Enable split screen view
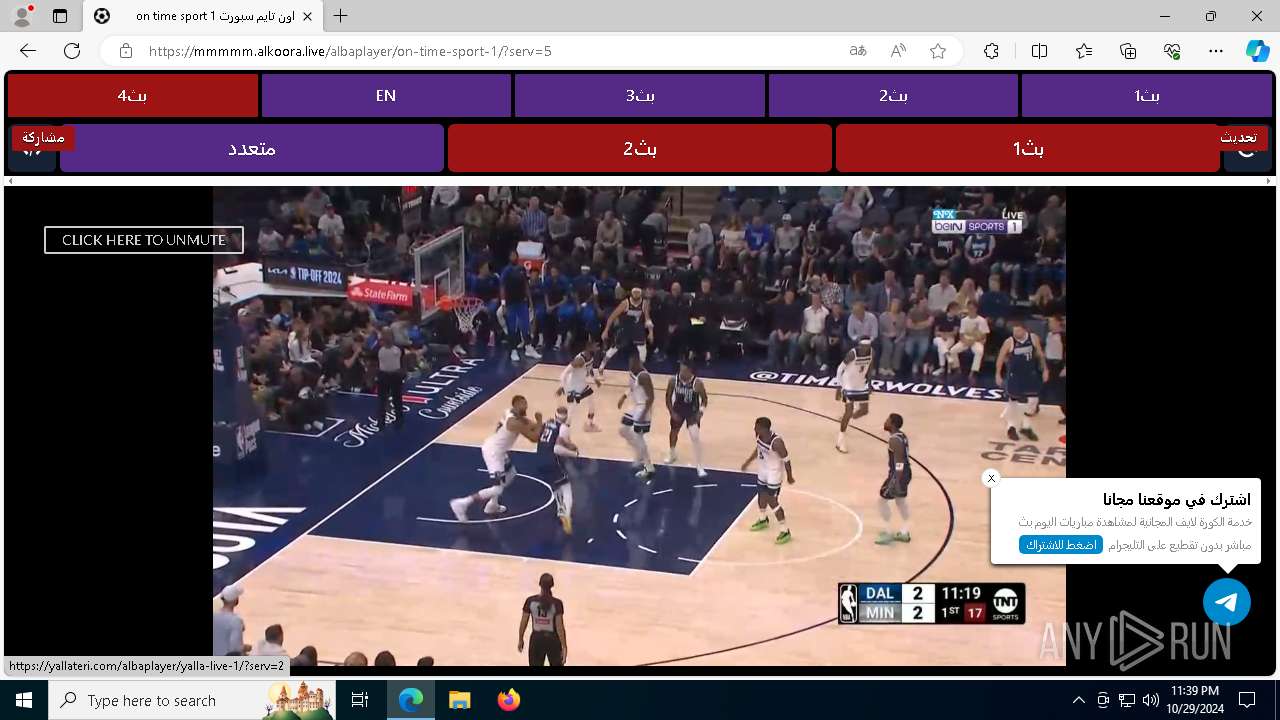1280x720 pixels. pyautogui.click(x=1039, y=51)
